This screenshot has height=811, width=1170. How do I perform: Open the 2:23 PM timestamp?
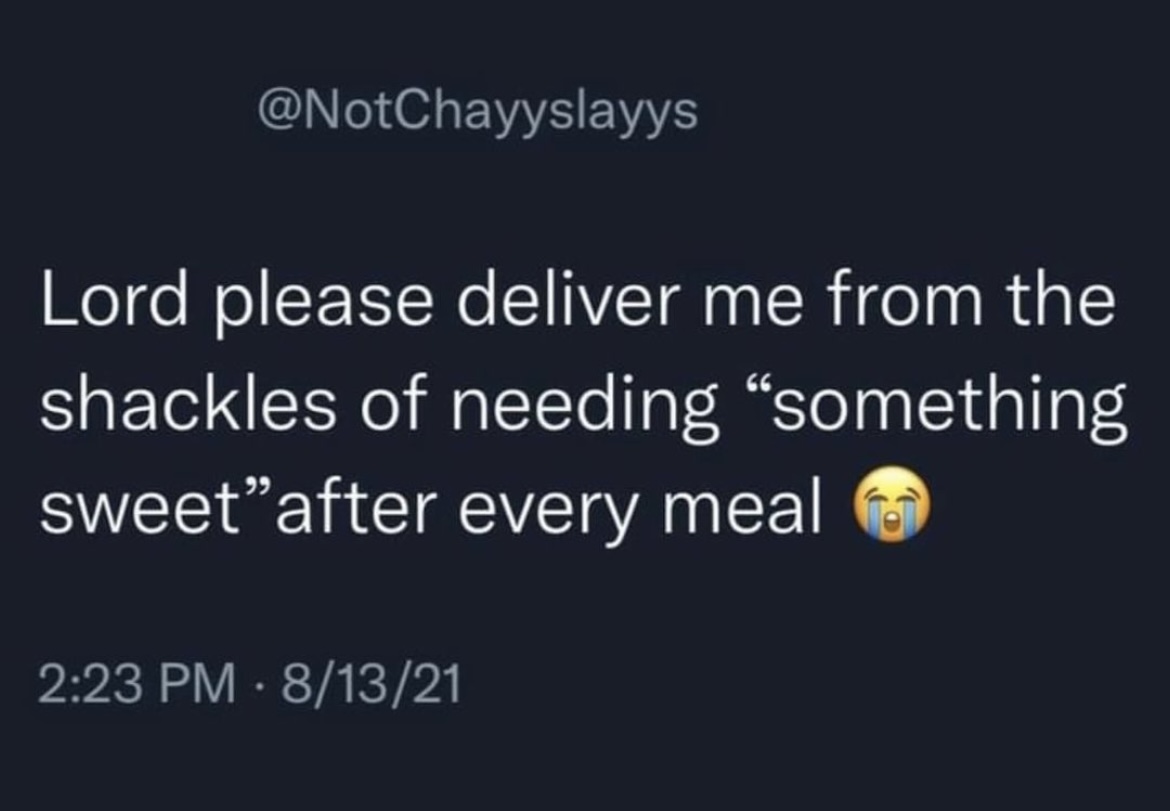pos(139,686)
